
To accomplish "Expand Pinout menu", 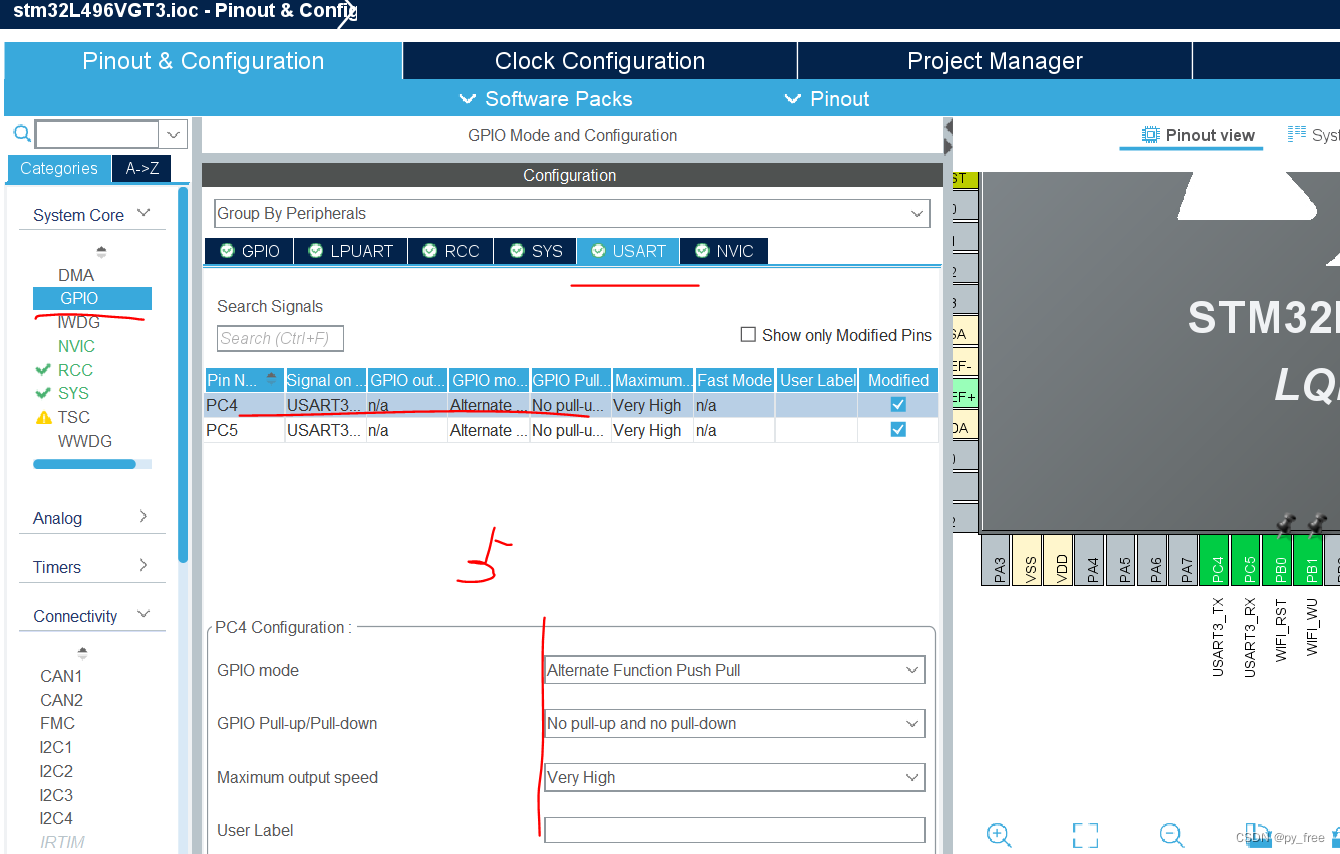I will click(827, 99).
